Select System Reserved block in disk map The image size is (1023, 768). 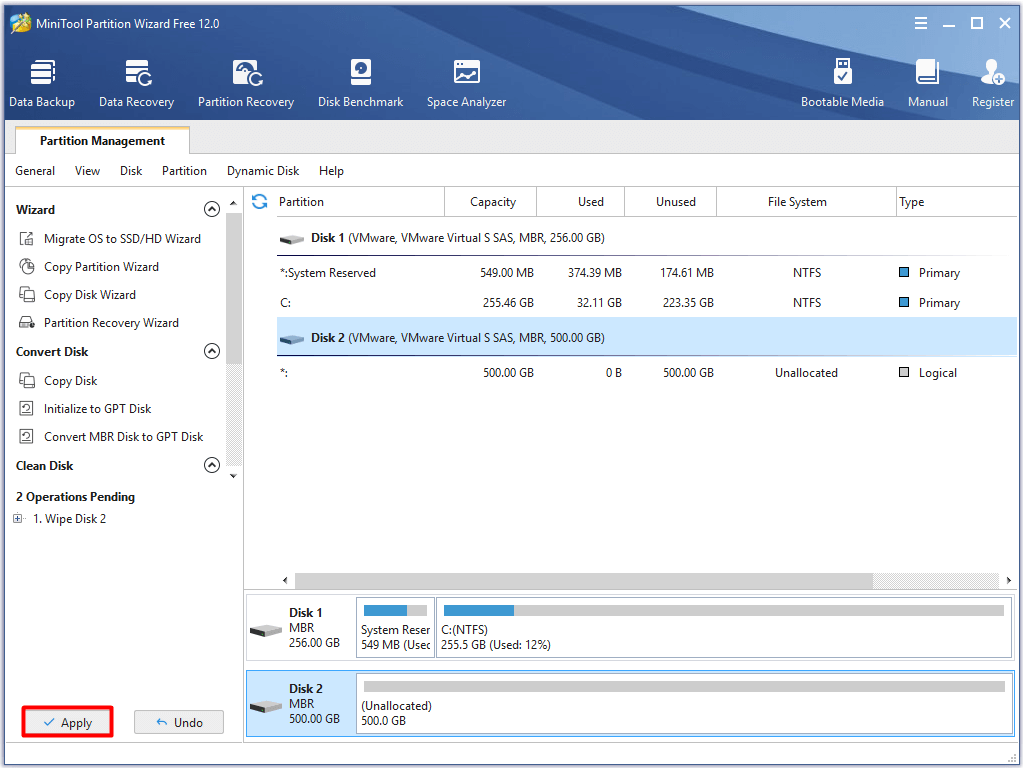pos(395,628)
